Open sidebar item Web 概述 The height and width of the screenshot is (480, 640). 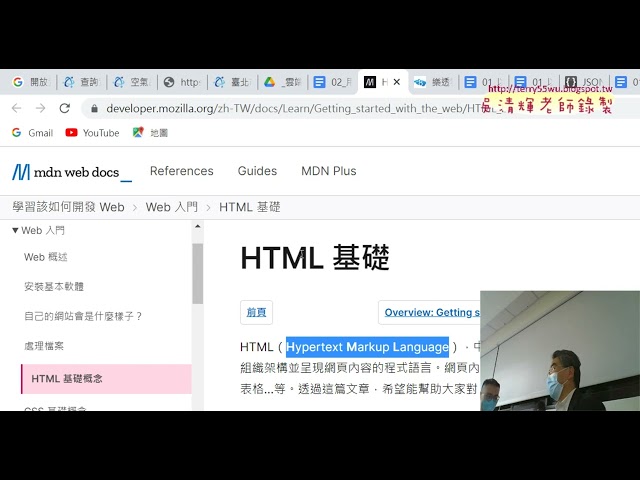click(x=46, y=257)
